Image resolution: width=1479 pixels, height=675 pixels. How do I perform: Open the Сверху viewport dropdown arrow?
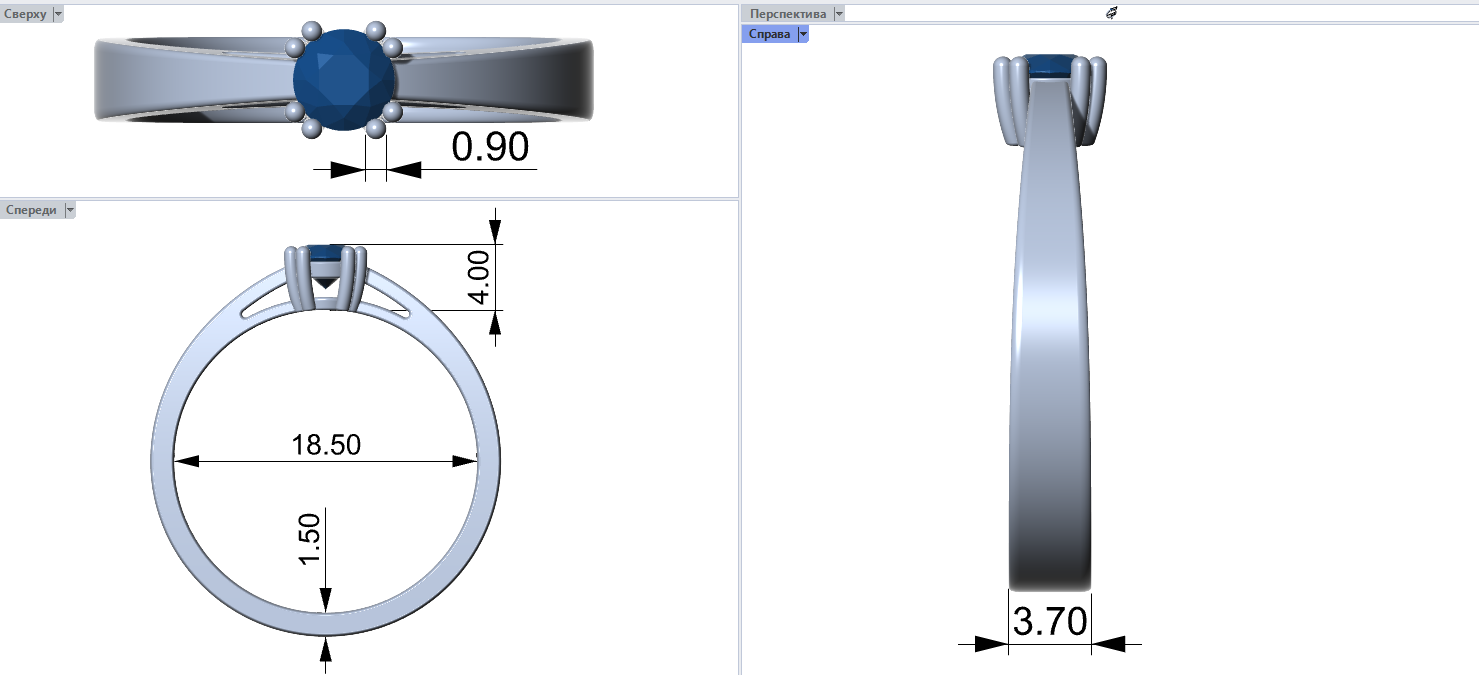(x=57, y=14)
